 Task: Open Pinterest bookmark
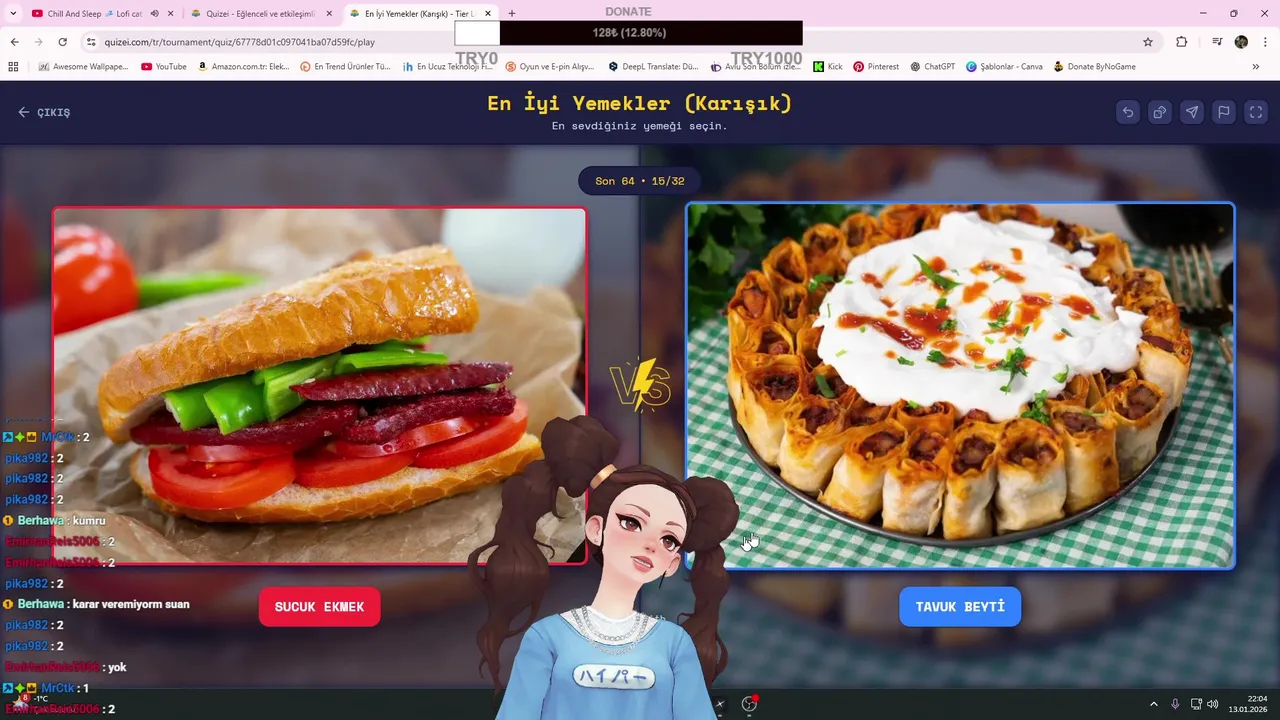pos(876,67)
